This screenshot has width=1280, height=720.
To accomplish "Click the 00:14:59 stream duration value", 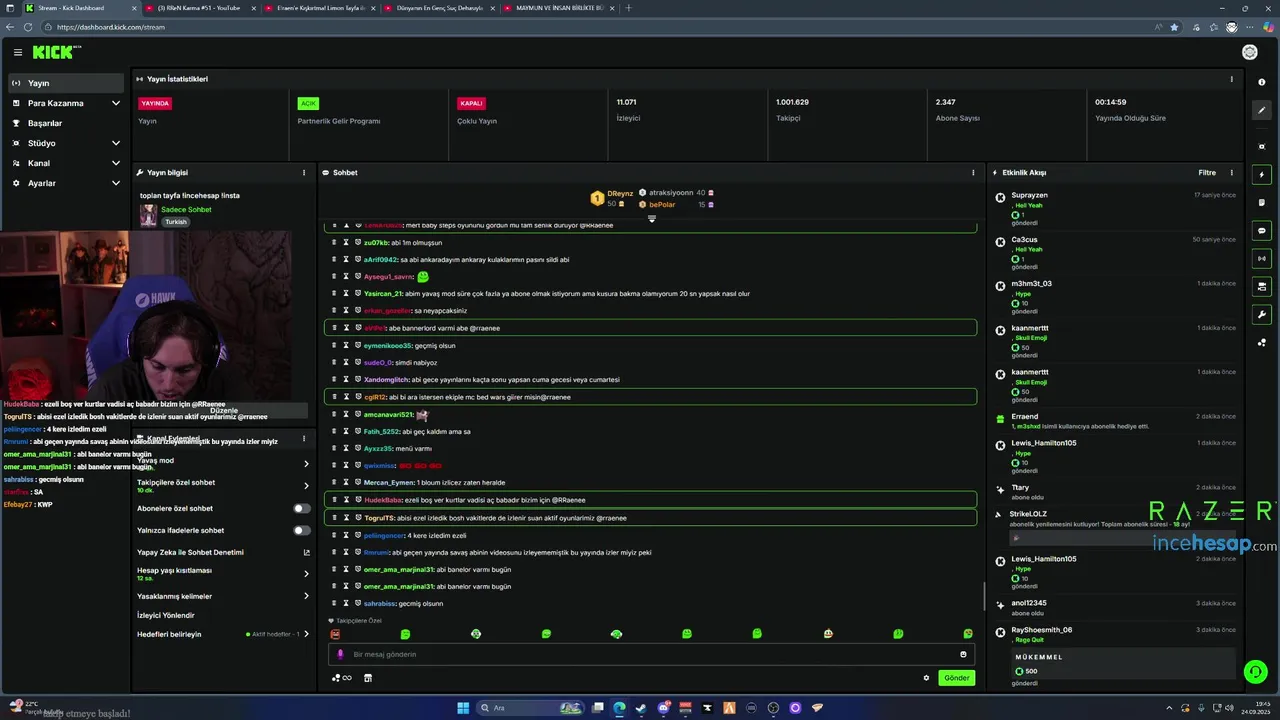I will (x=1110, y=102).
